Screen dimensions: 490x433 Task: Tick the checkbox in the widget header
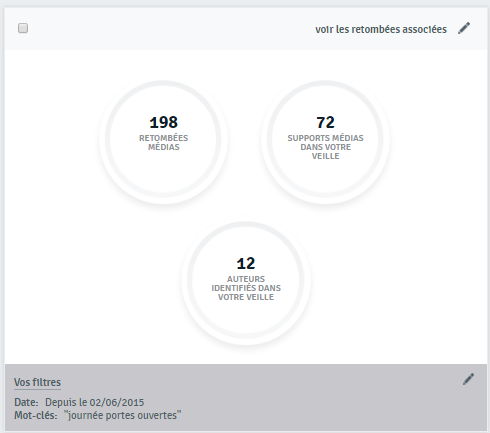coord(23,28)
